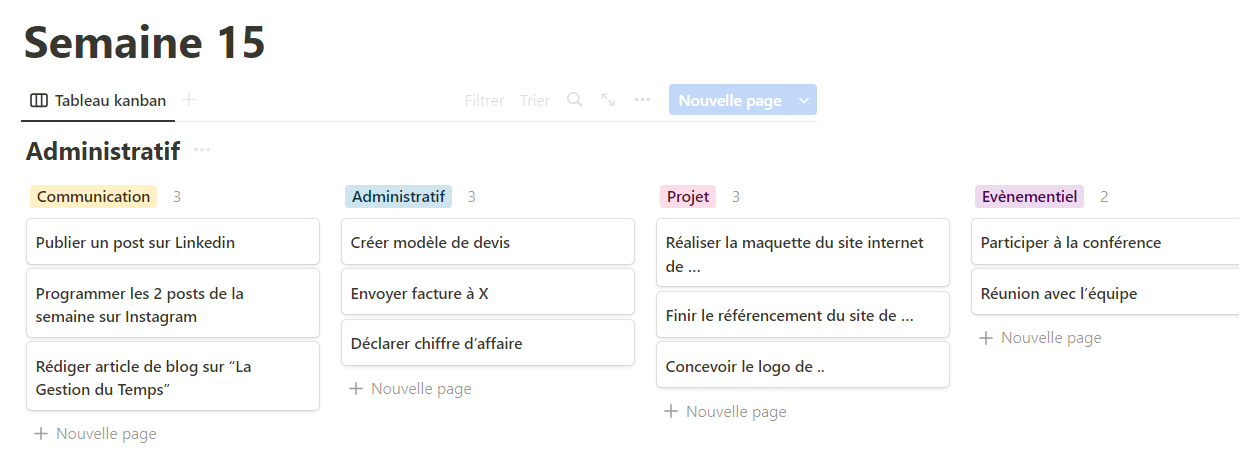This screenshot has height=456, width=1243.
Task: Open the Publier un post sur Linkedin card
Action: click(x=173, y=242)
